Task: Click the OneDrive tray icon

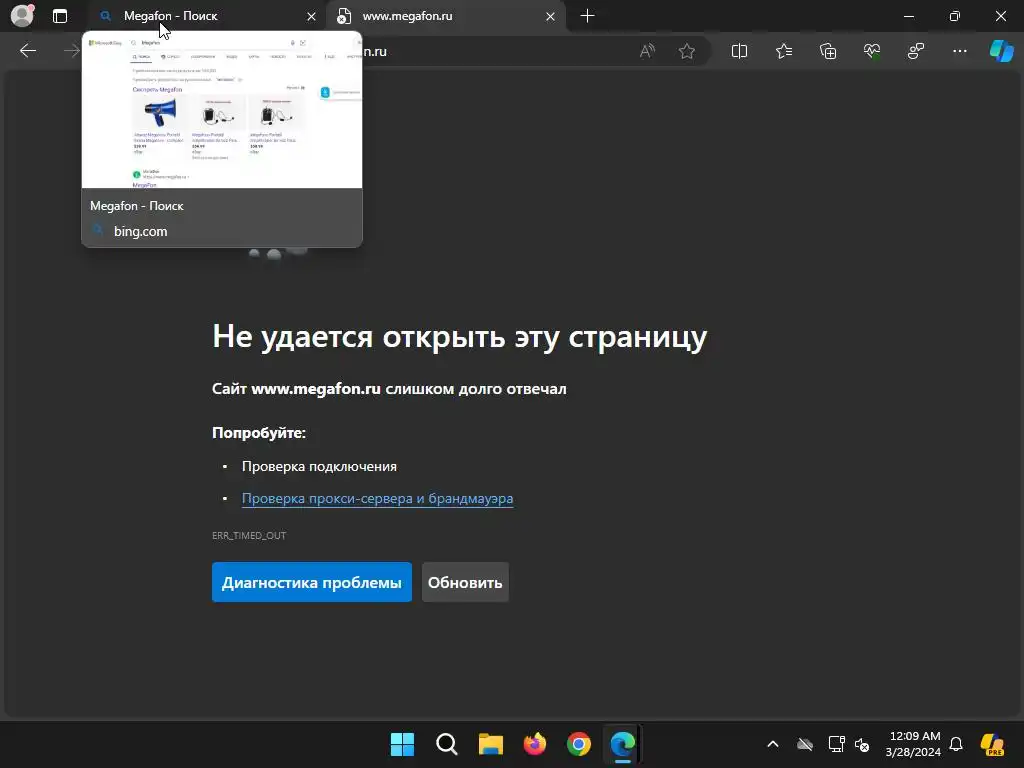Action: pyautogui.click(x=805, y=744)
